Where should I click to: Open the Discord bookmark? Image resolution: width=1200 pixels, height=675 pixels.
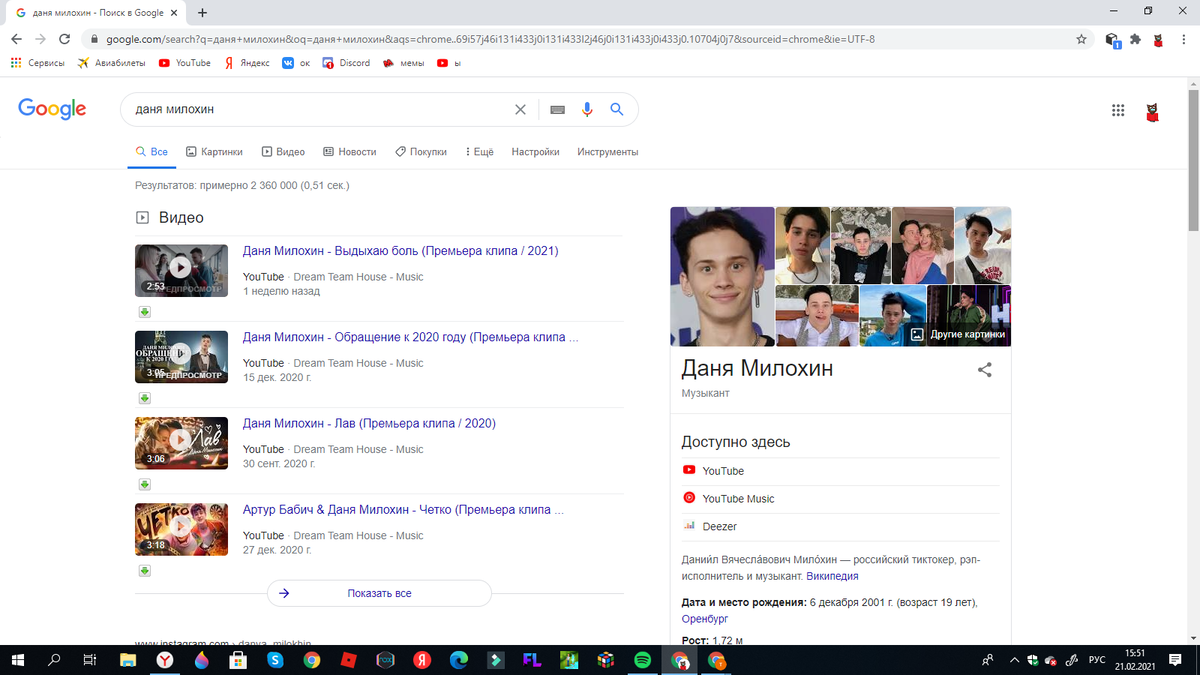(346, 63)
